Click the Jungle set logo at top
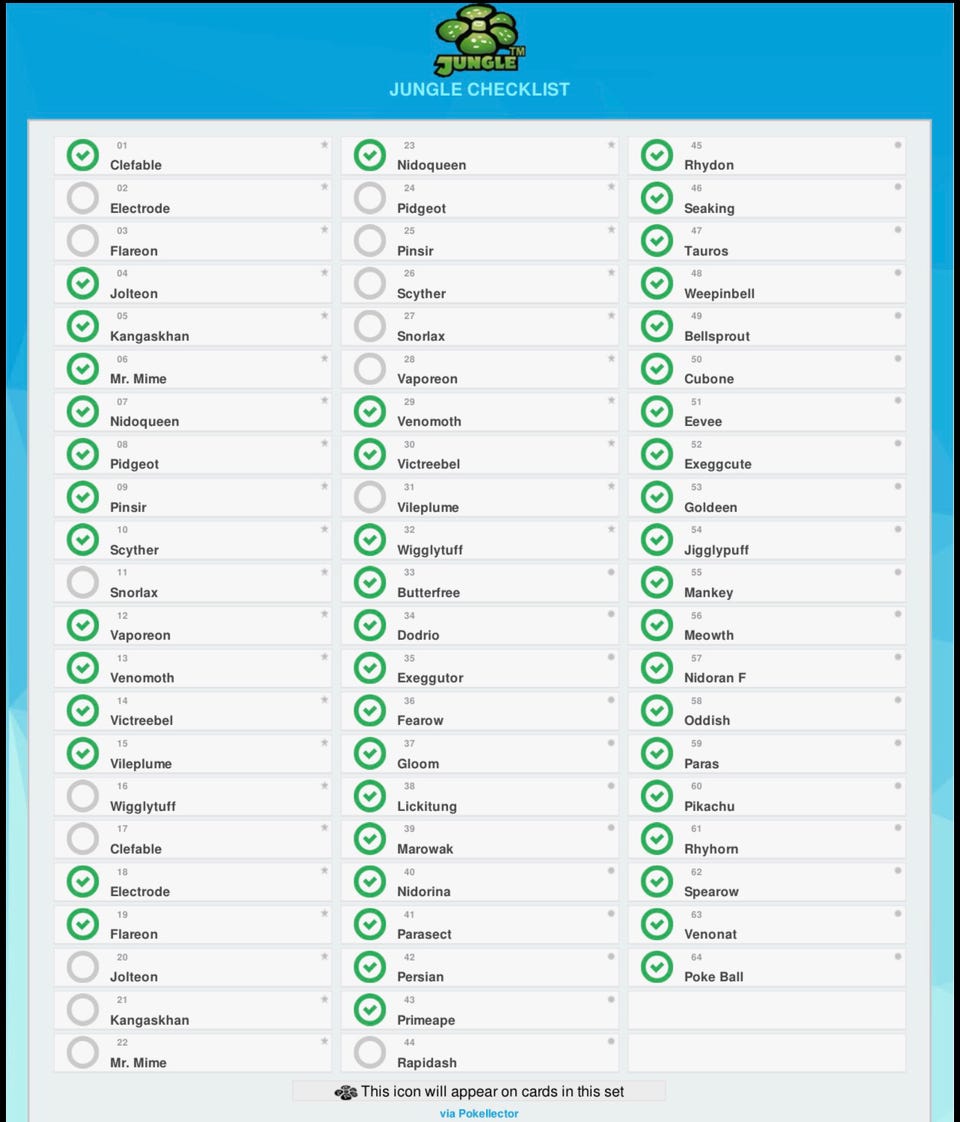Image resolution: width=960 pixels, height=1122 pixels. coord(479,40)
